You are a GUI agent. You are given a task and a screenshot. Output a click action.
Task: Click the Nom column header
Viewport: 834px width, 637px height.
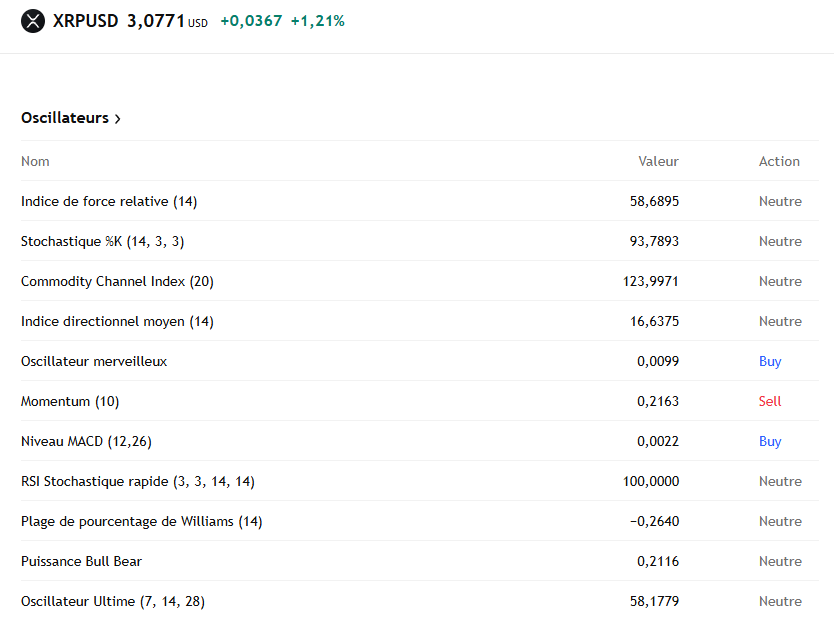point(35,161)
